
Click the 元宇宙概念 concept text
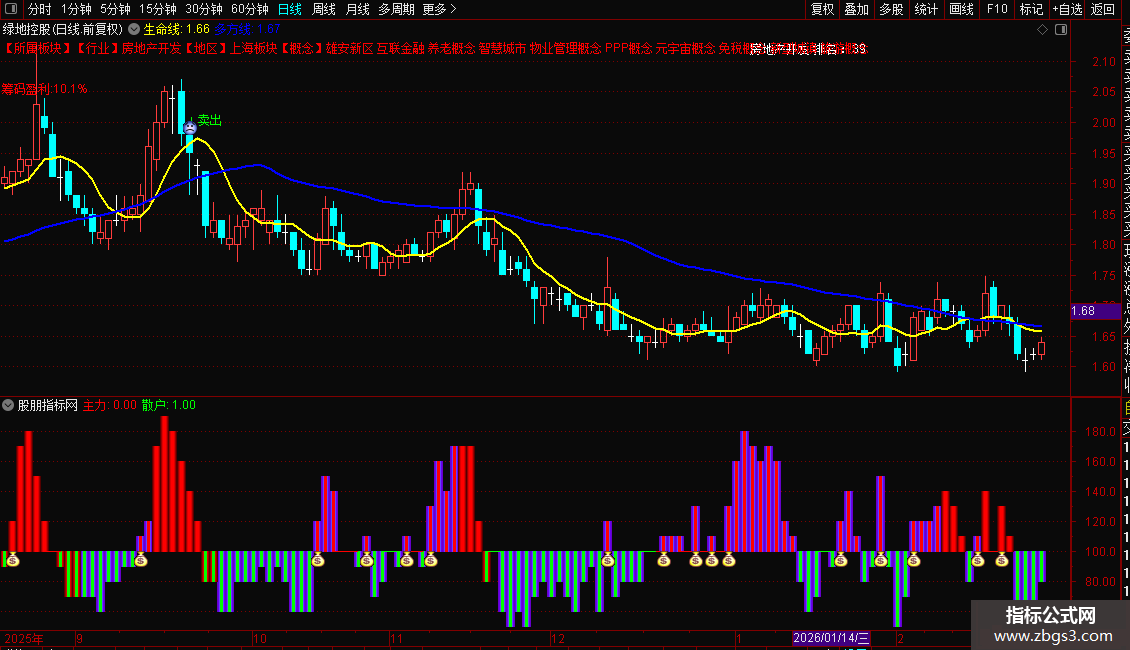tap(685, 48)
